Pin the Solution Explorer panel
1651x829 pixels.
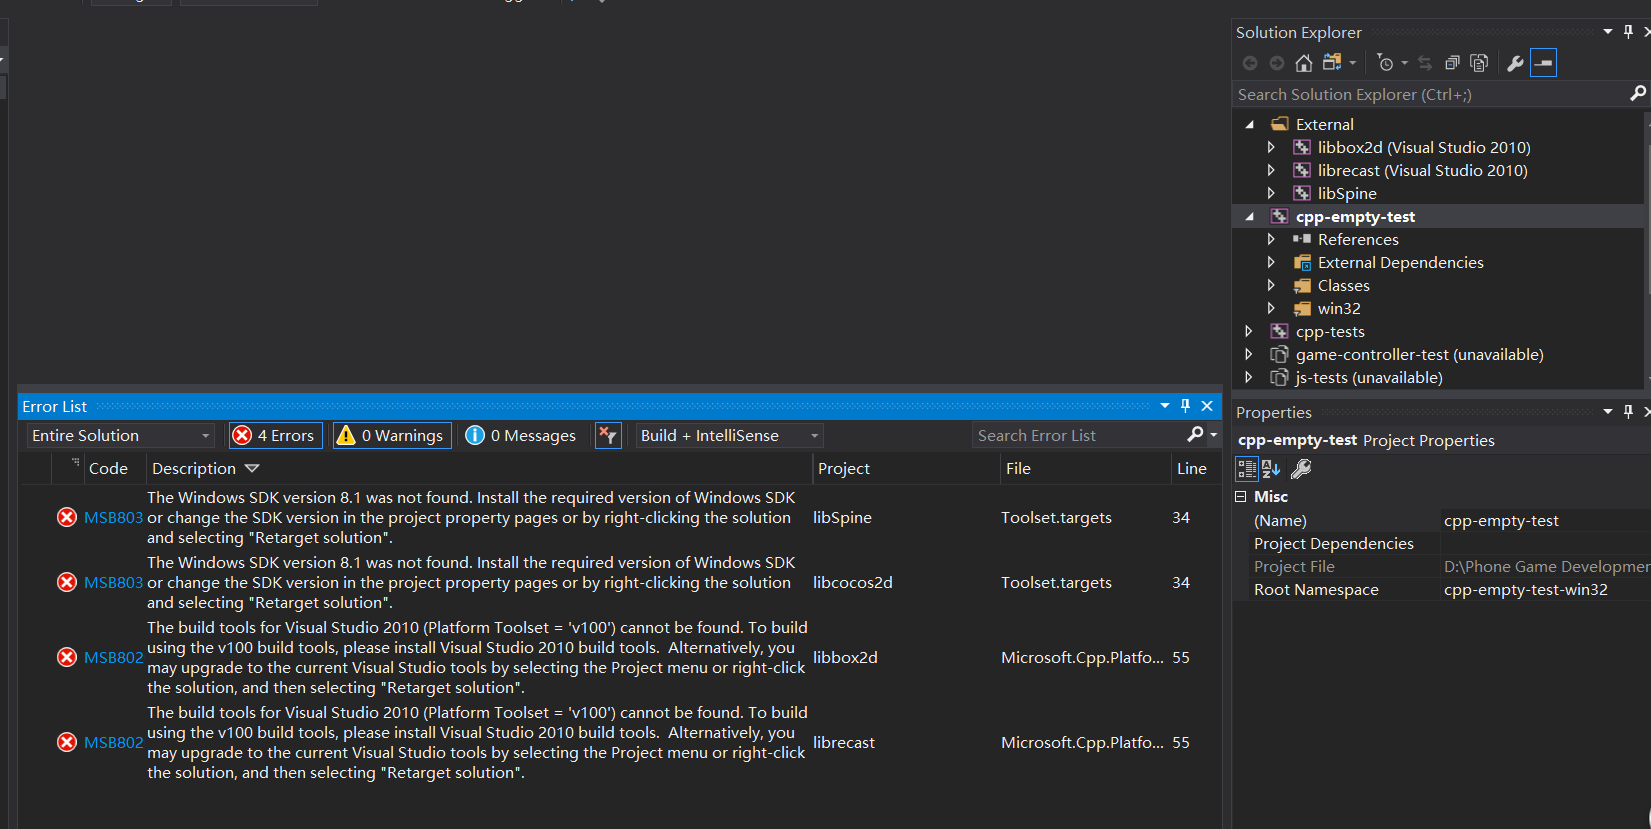[x=1628, y=32]
